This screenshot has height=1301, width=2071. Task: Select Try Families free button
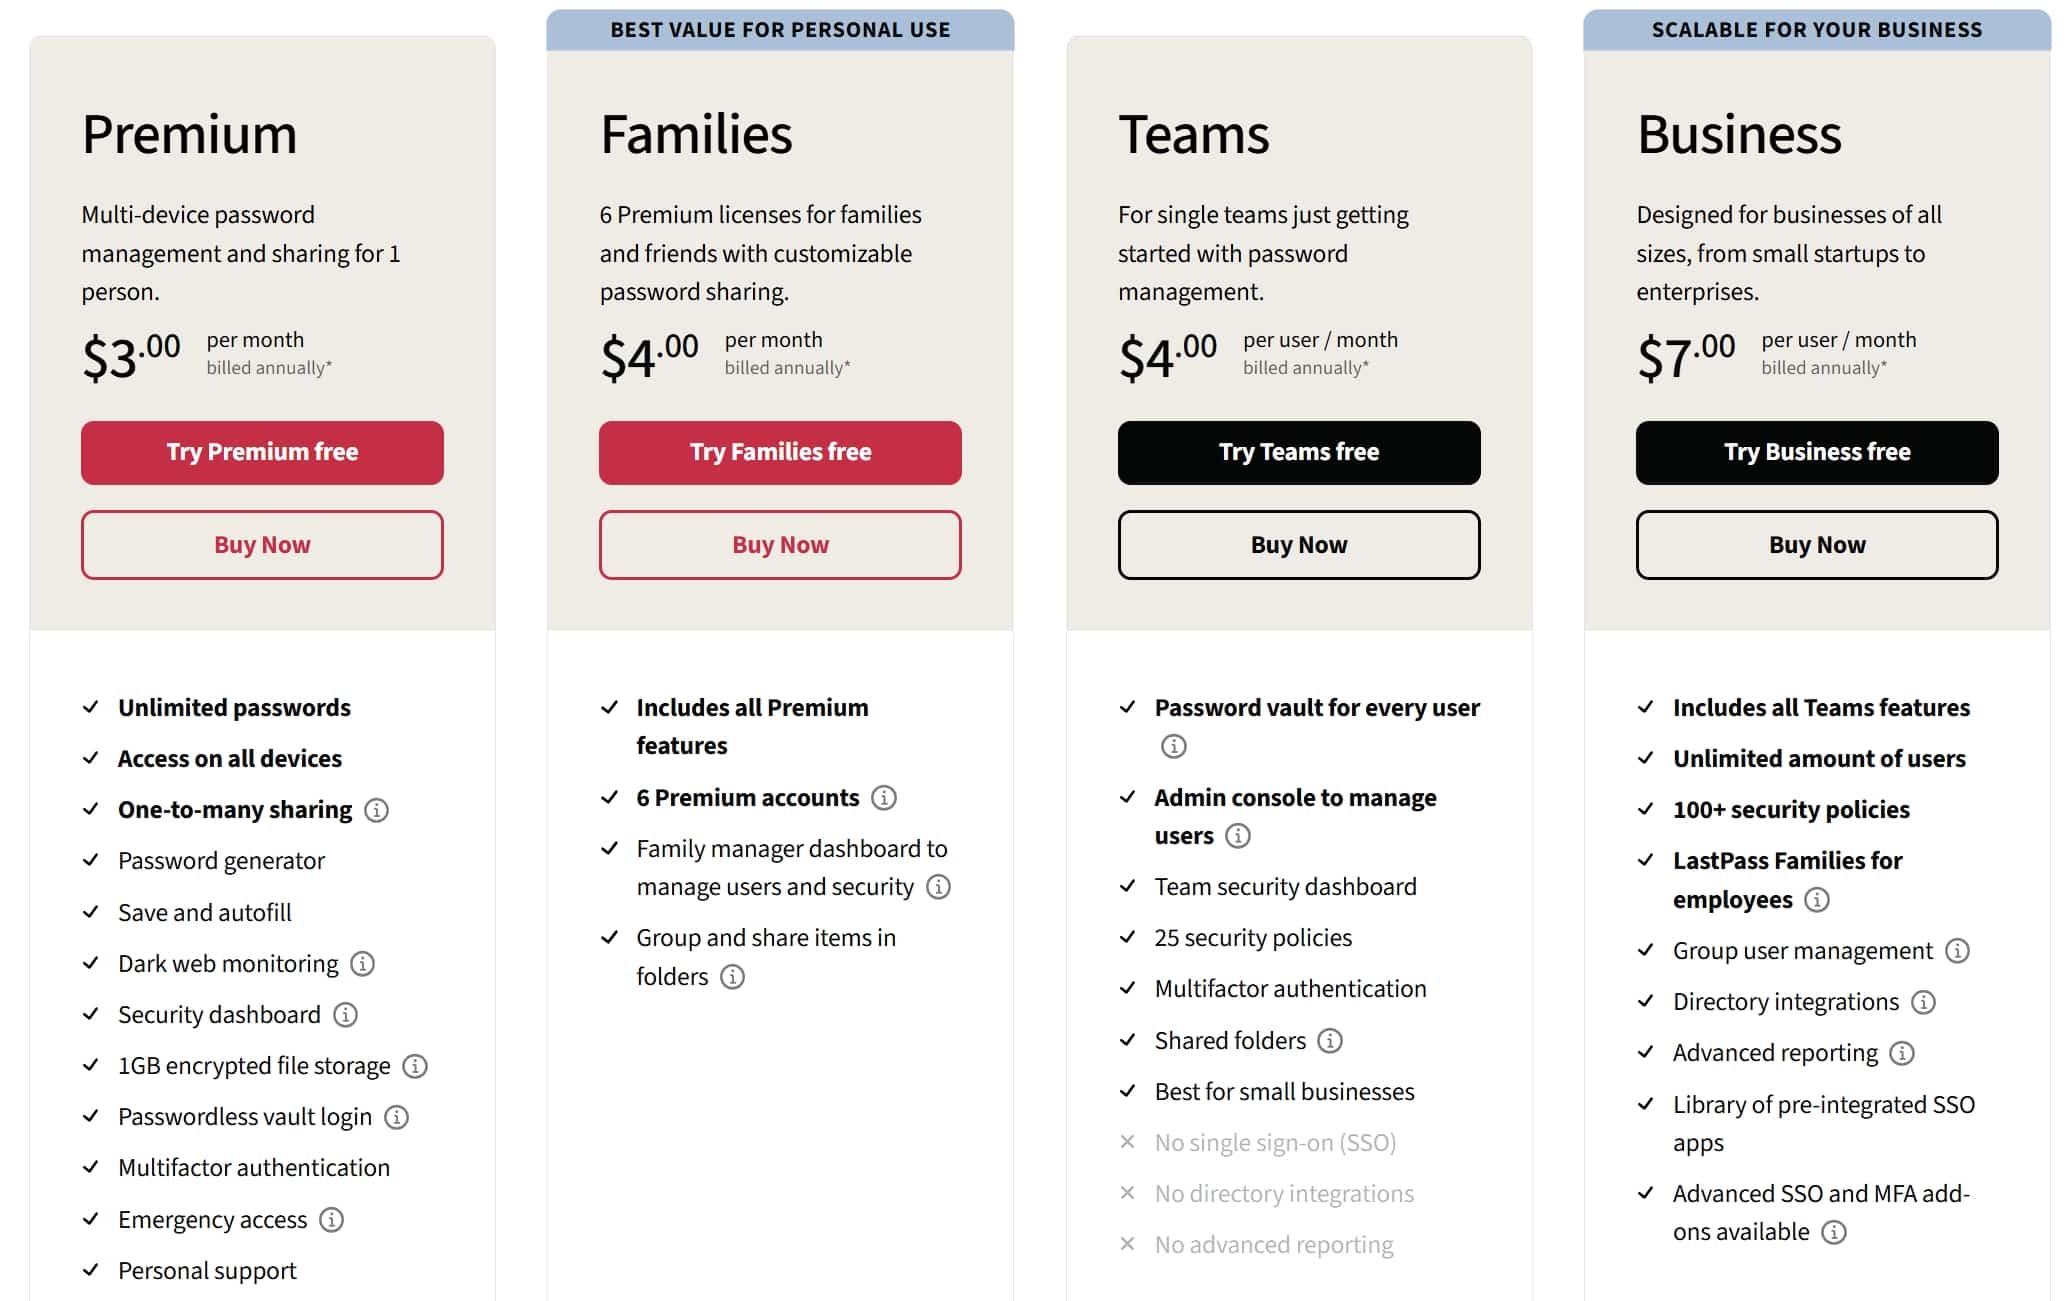[x=780, y=453]
